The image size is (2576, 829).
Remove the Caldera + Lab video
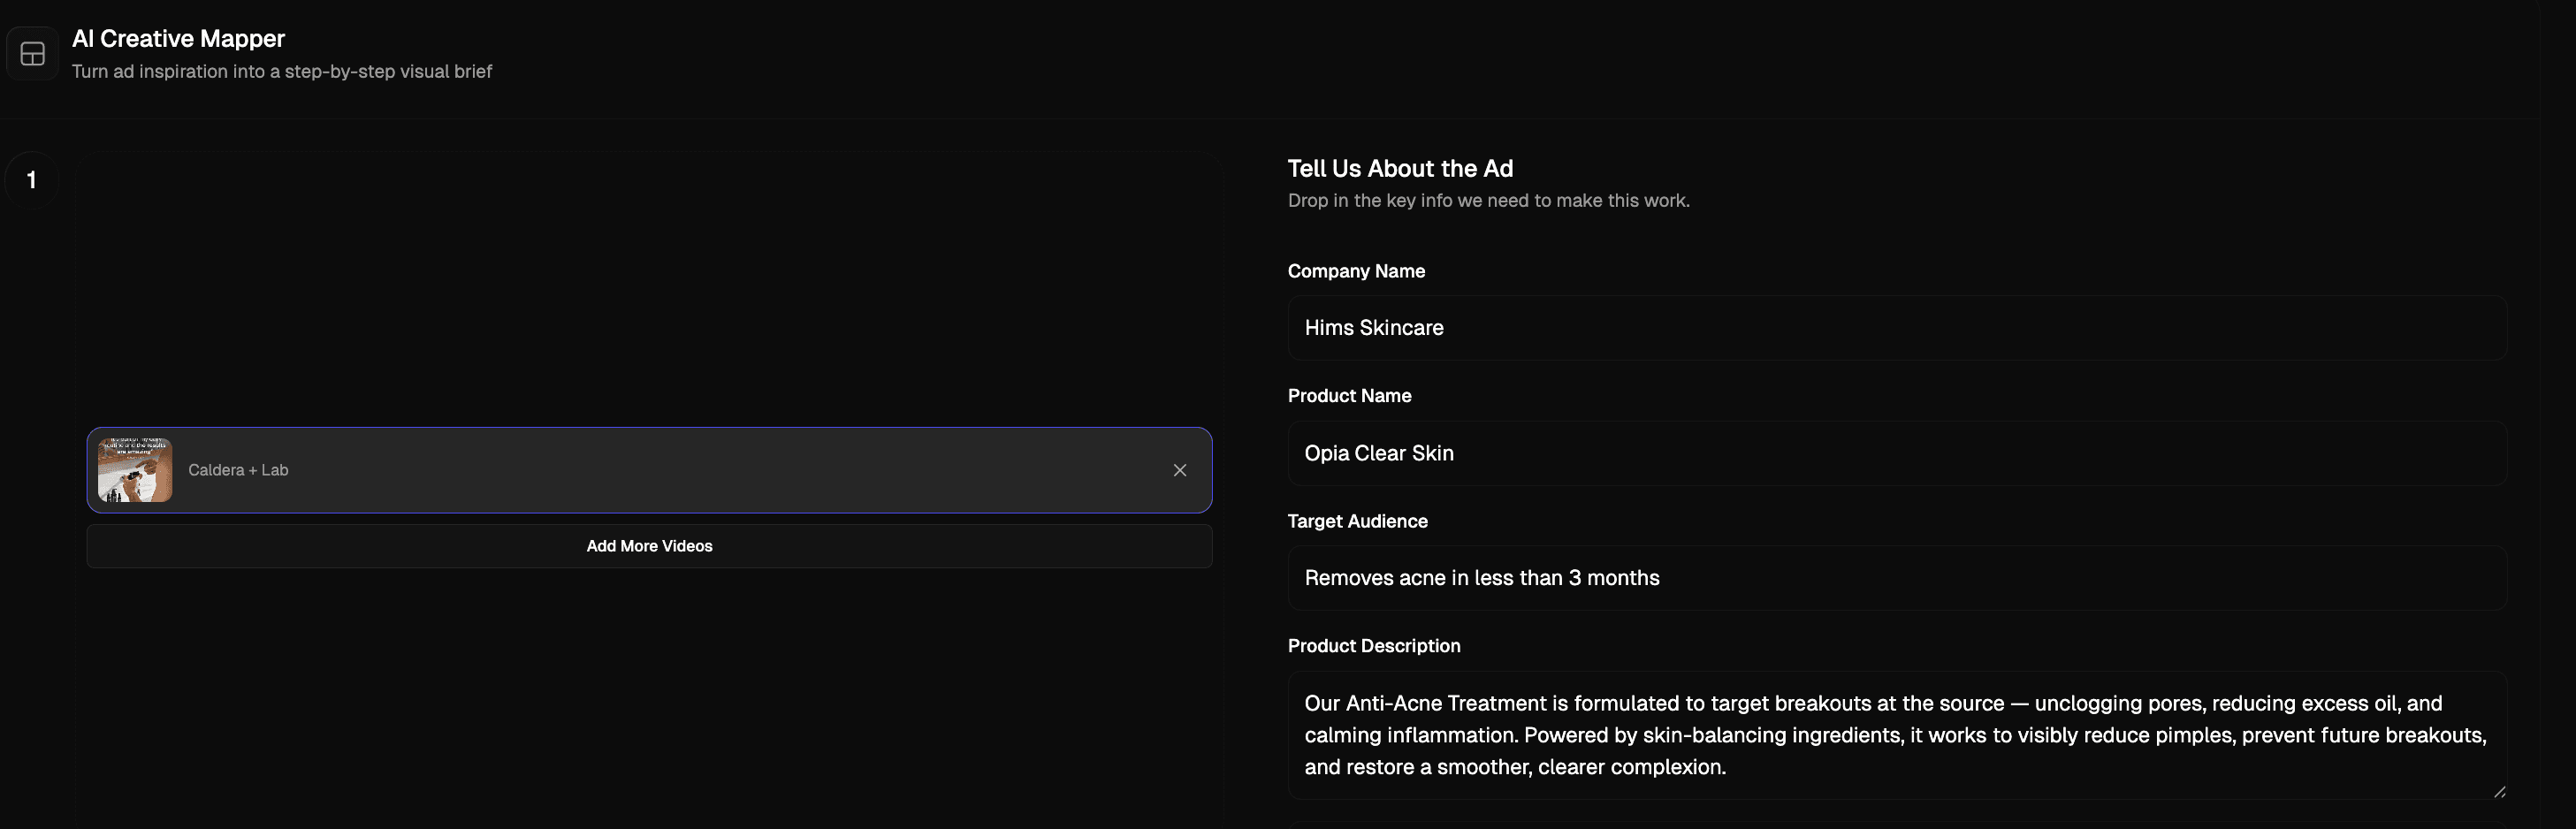pyautogui.click(x=1179, y=470)
